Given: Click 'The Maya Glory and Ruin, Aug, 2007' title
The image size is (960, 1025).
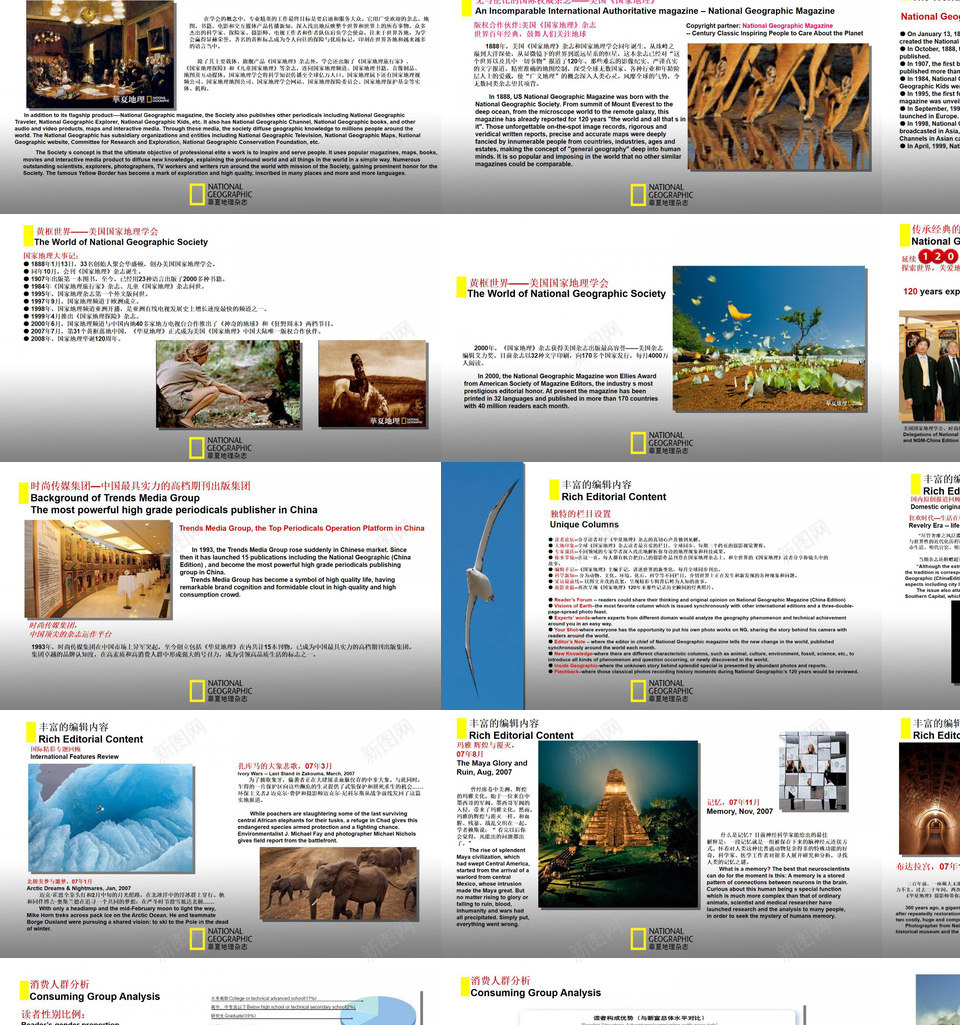Looking at the screenshot, I should (491, 767).
